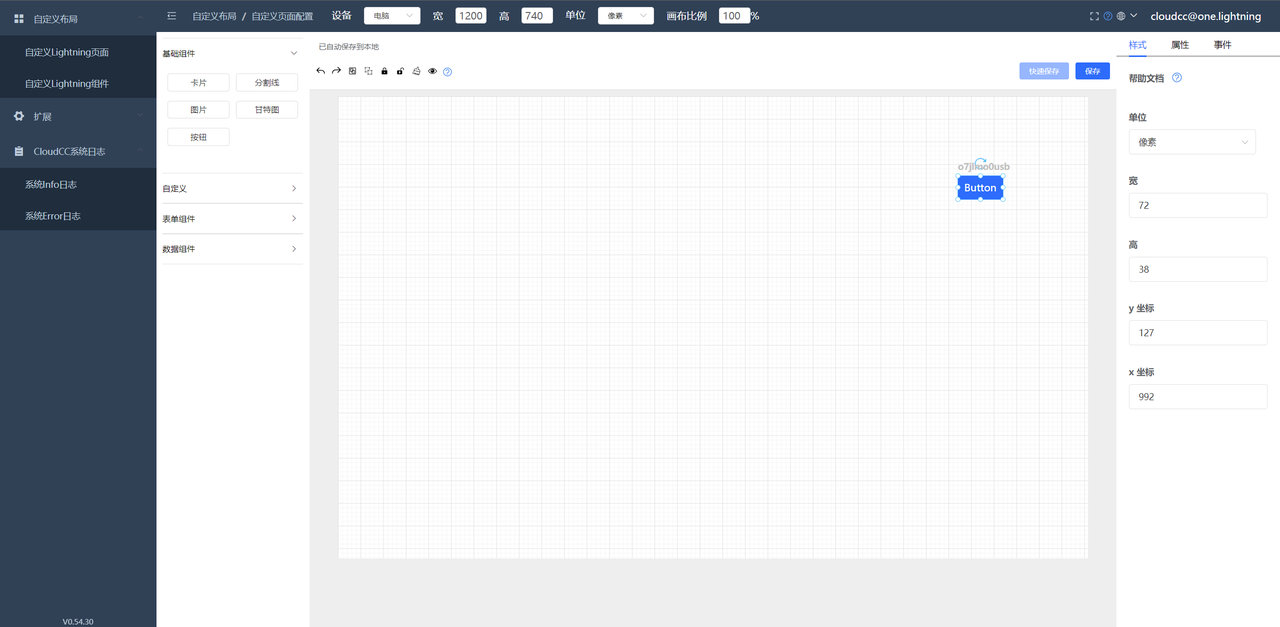Click the redo arrow in canvas toolbar

tap(336, 71)
